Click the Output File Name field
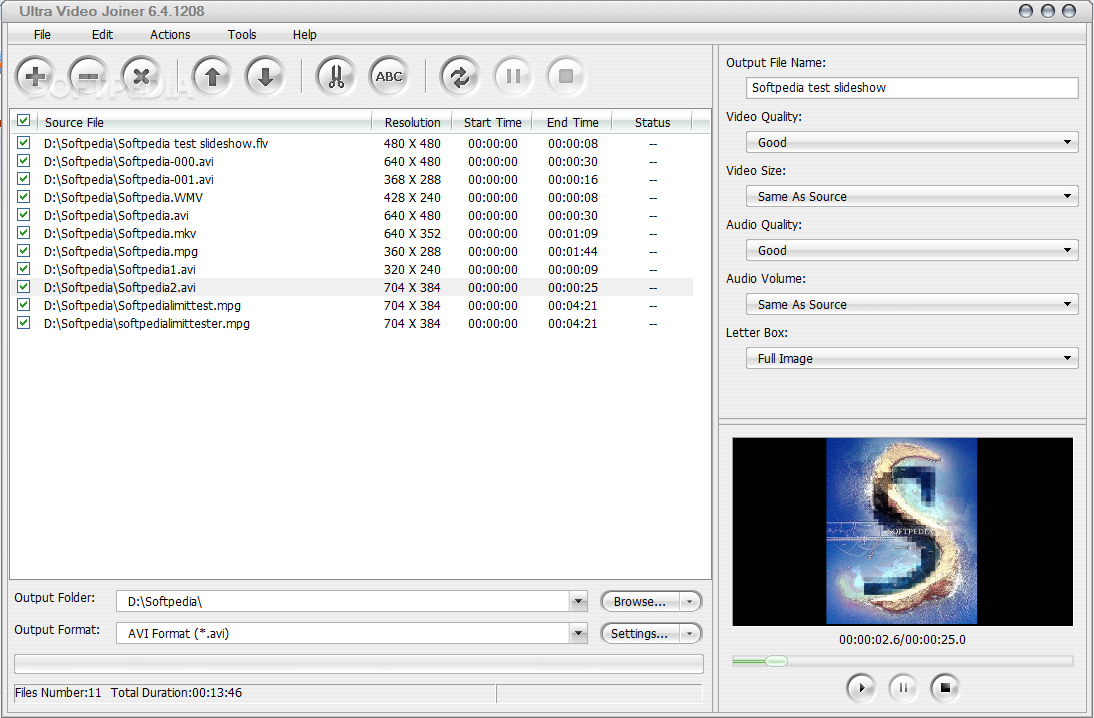Image resolution: width=1094 pixels, height=718 pixels. click(912, 88)
